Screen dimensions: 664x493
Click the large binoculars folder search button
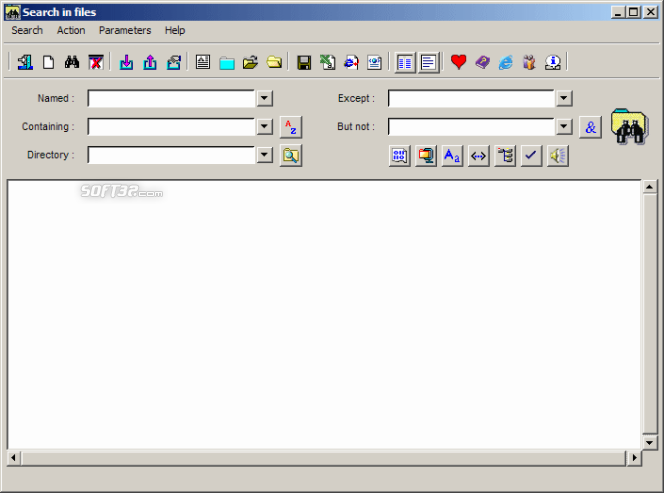pos(629,128)
